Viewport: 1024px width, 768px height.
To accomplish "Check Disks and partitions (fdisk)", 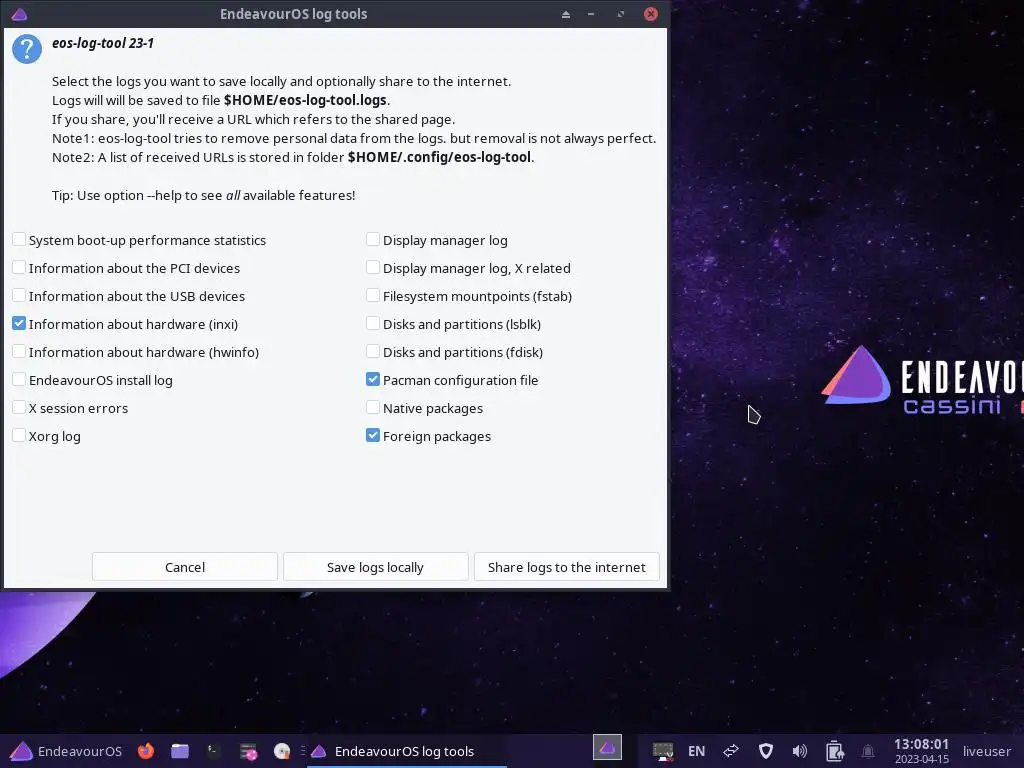I will coord(373,352).
